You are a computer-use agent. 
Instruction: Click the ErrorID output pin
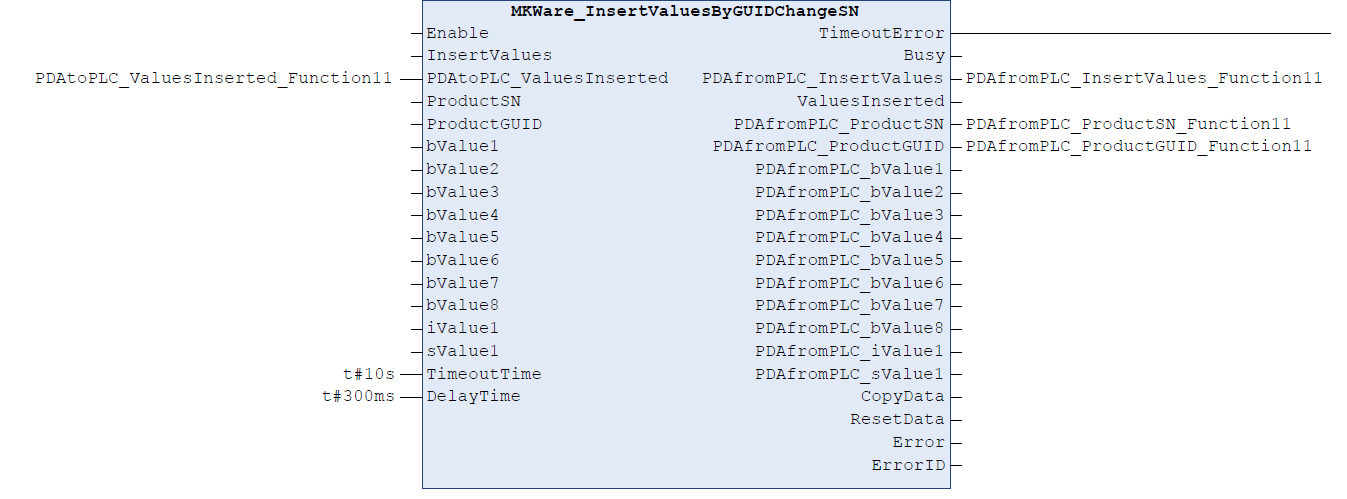[908, 465]
